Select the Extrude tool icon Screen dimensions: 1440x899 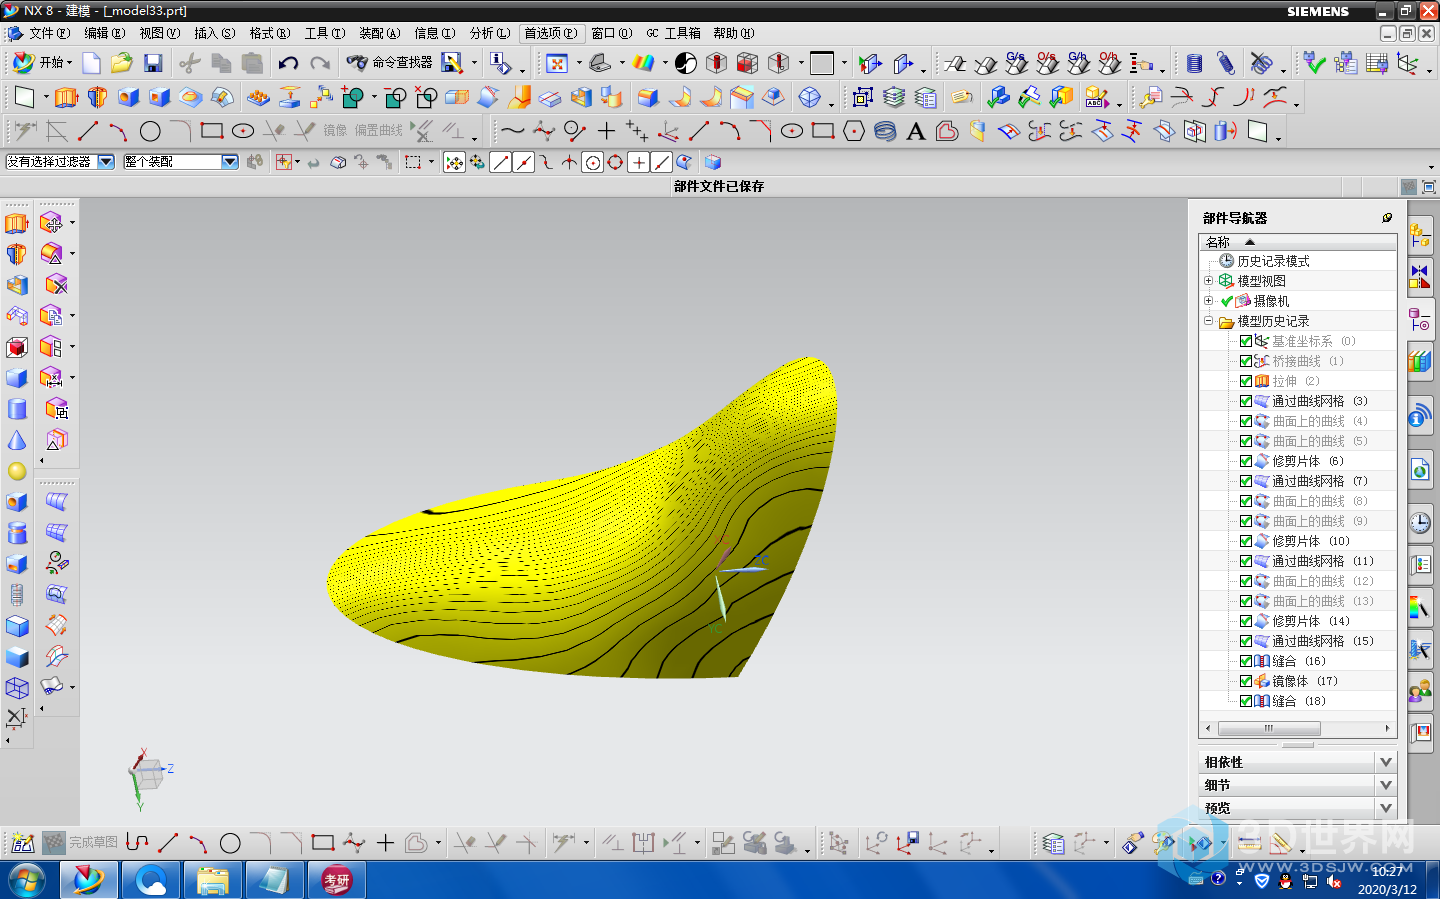(66, 98)
